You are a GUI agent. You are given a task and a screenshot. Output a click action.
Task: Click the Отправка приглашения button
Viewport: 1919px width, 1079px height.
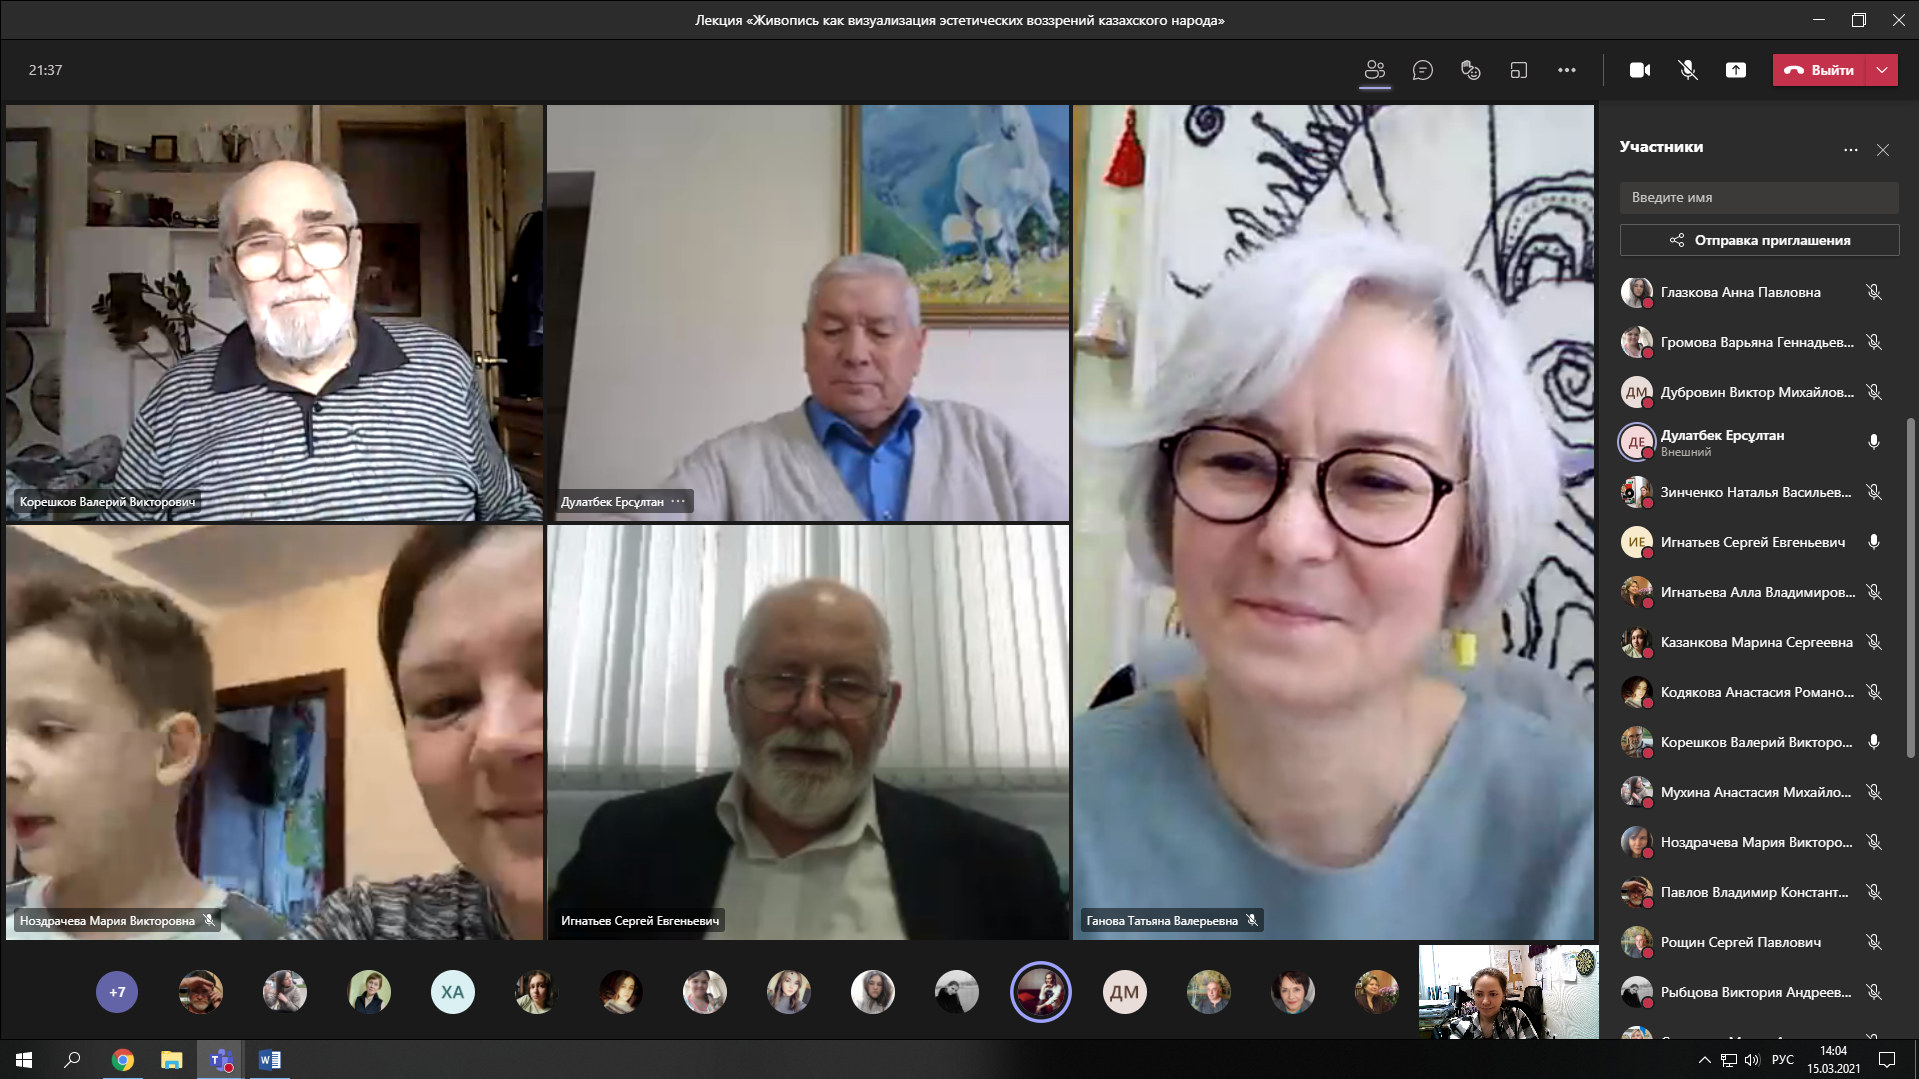coord(1759,240)
